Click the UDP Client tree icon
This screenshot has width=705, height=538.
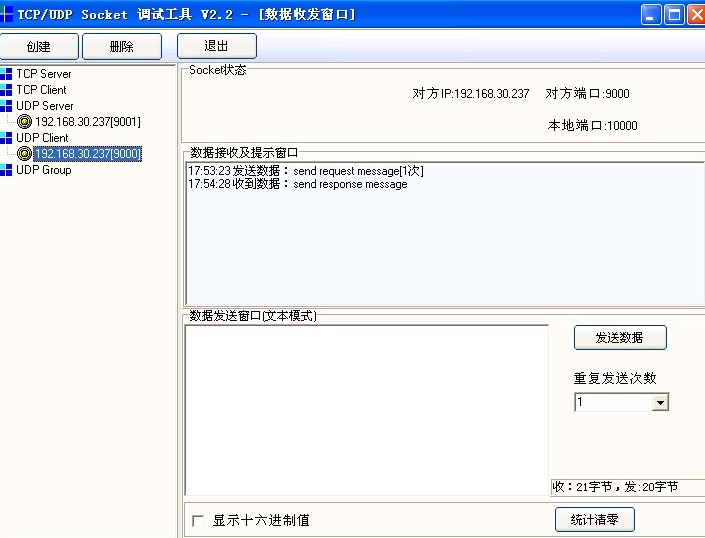coord(7,138)
